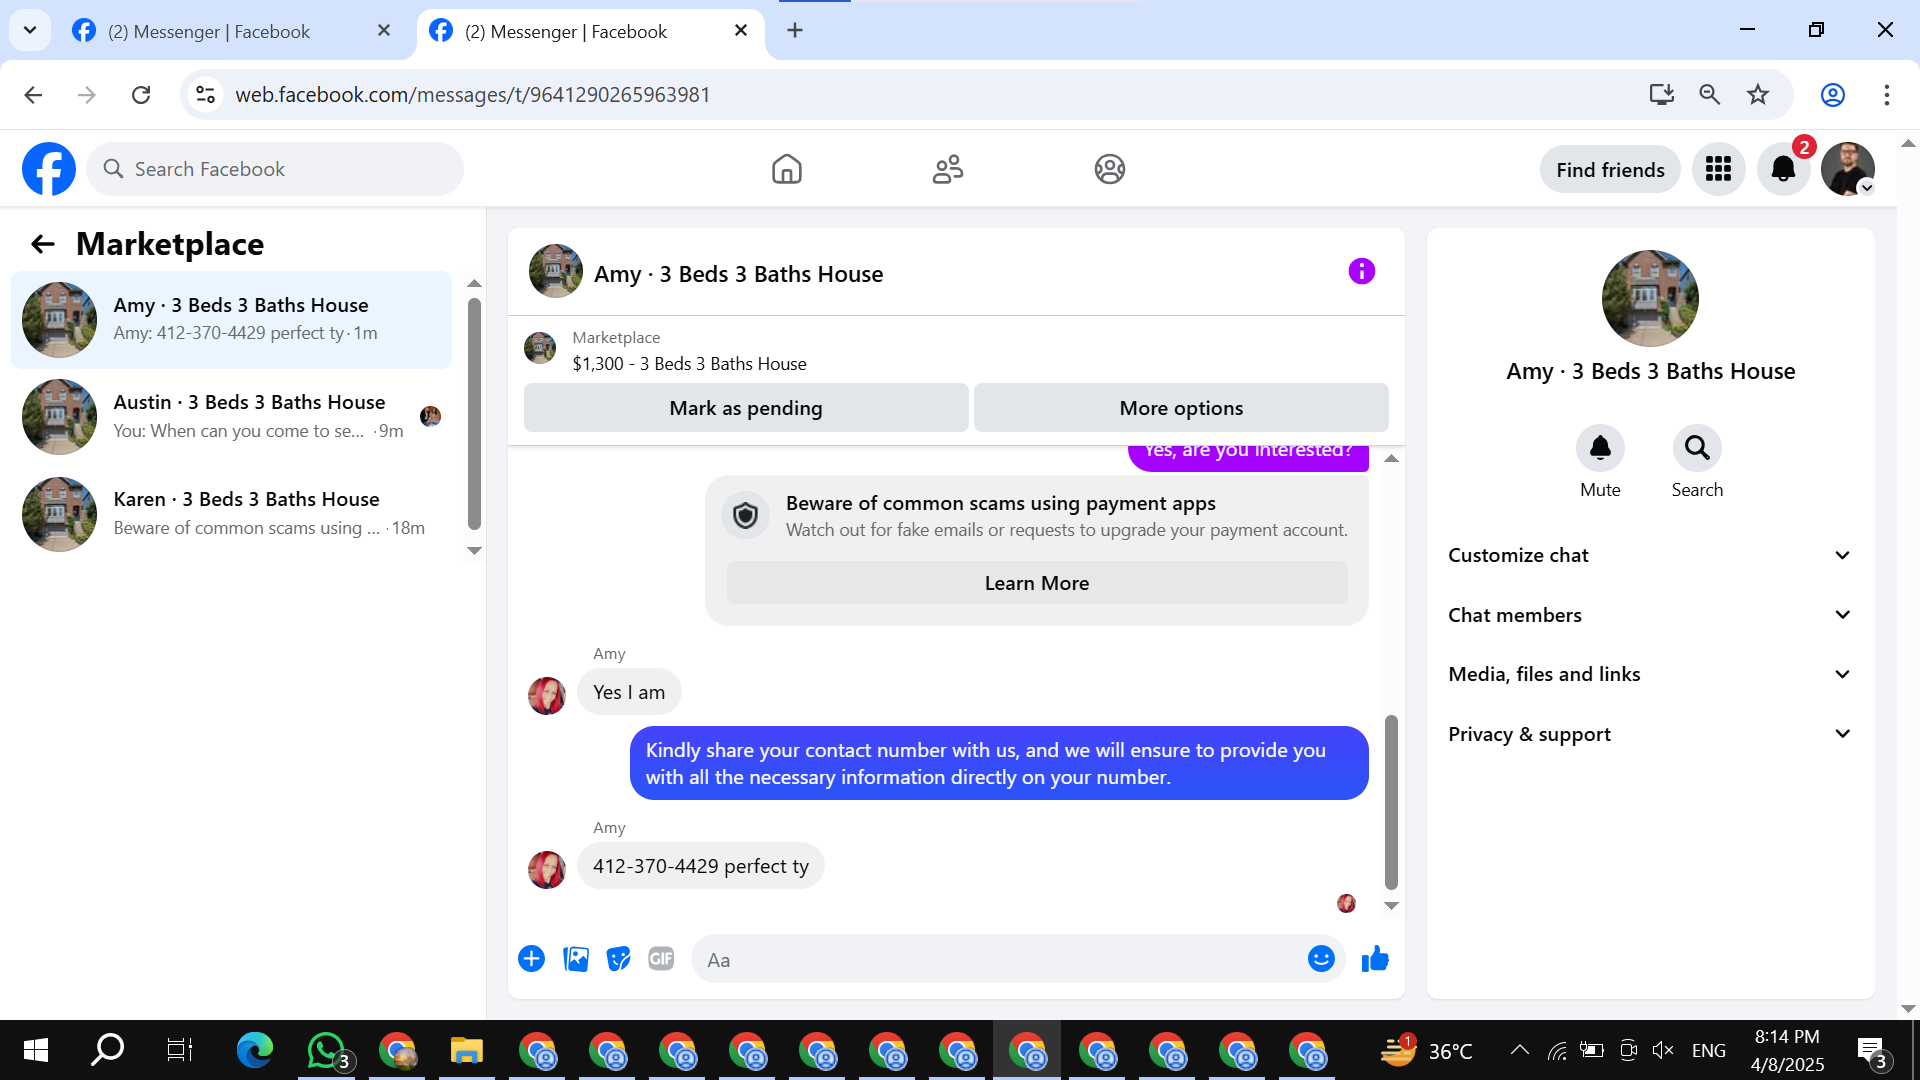Click the purple conversation info icon

point(1361,271)
